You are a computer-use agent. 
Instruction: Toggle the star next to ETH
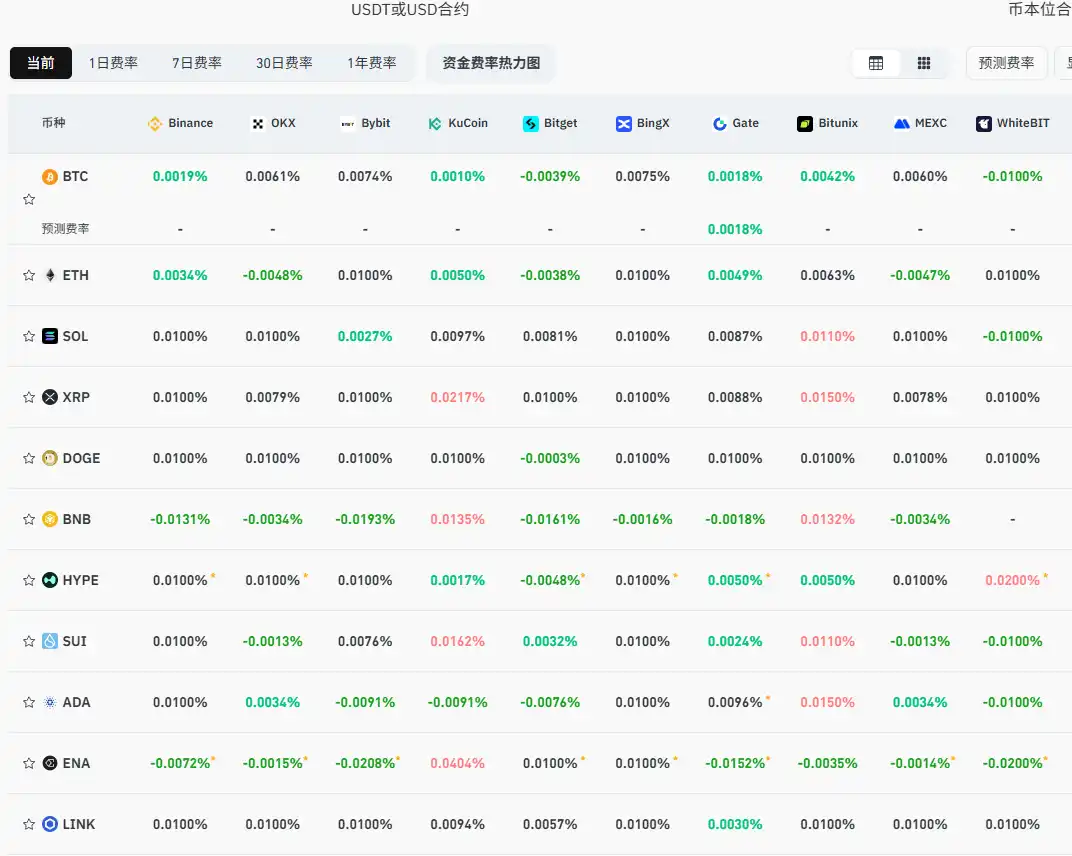coord(29,276)
